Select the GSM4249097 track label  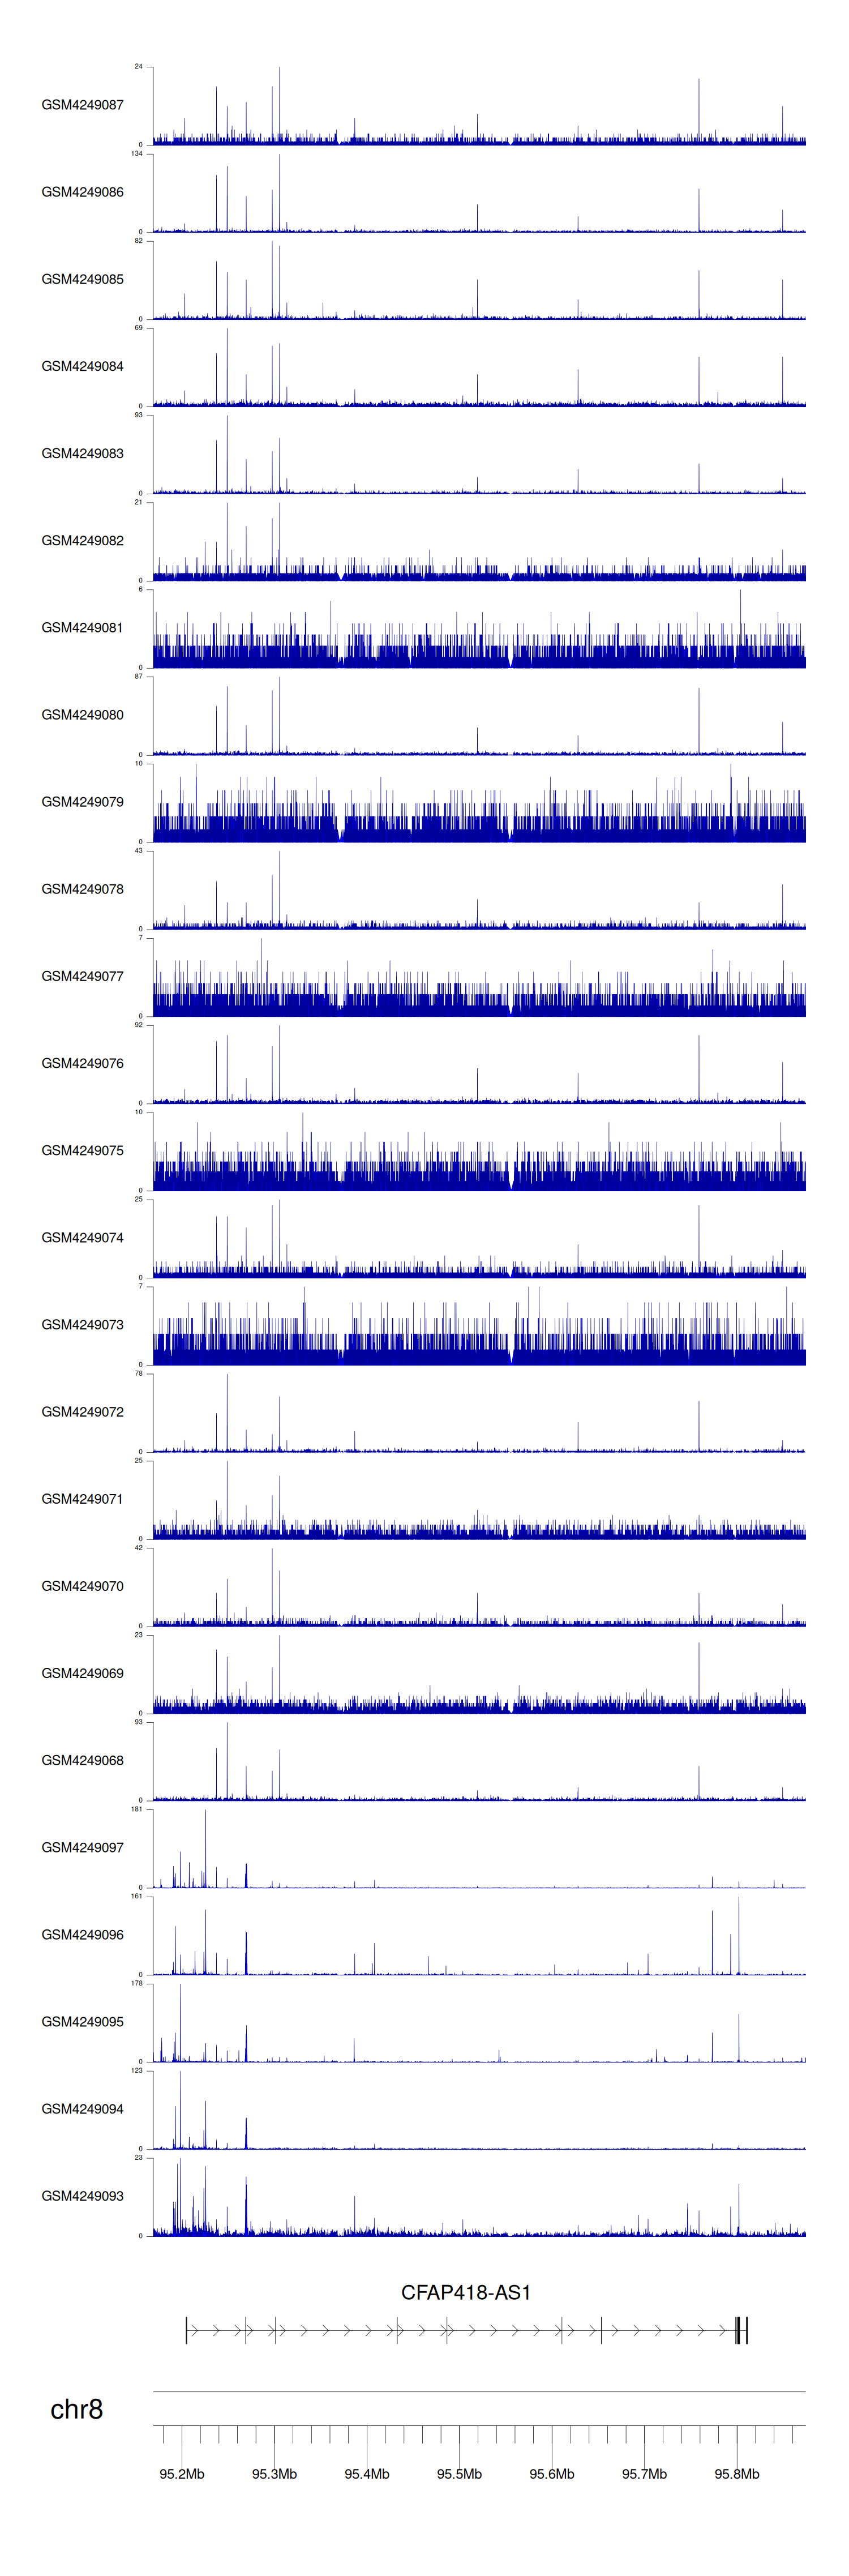[x=82, y=1847]
